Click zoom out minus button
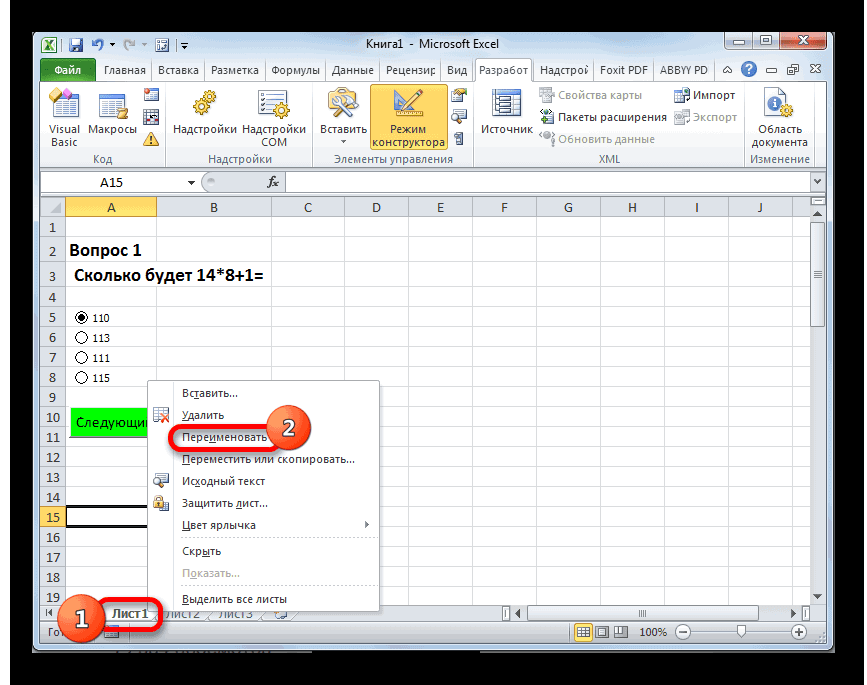The width and height of the screenshot is (867, 685). pyautogui.click(x=683, y=632)
